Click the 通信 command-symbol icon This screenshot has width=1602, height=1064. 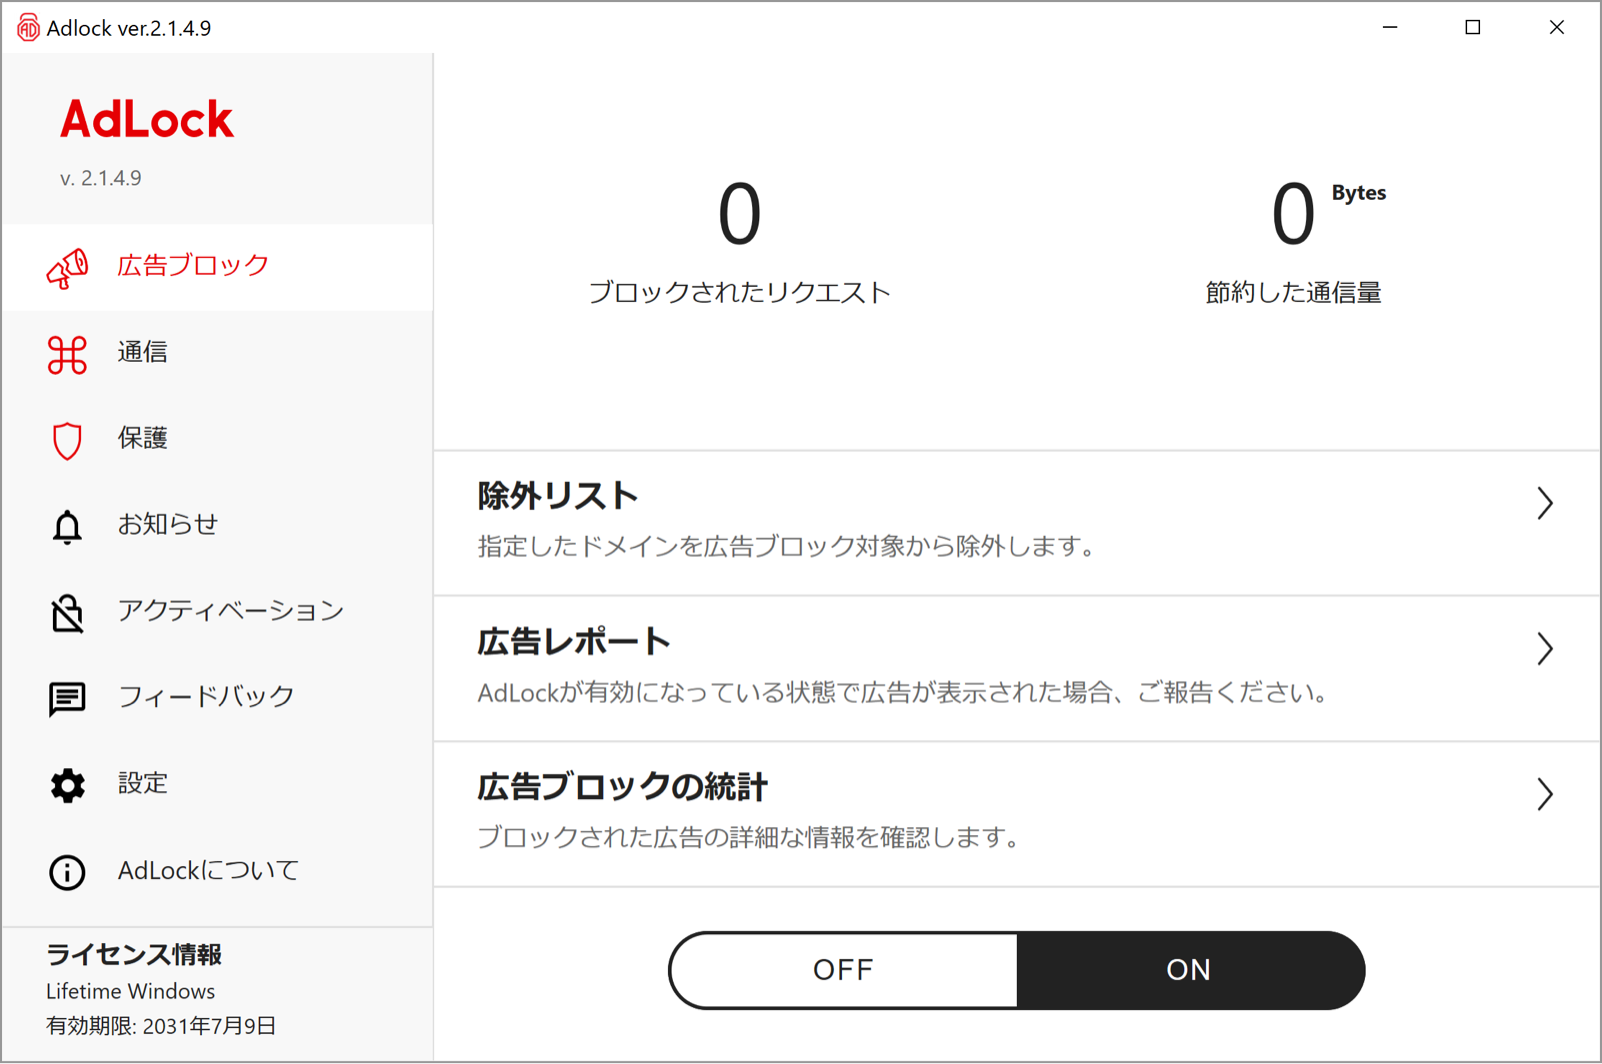click(x=67, y=355)
